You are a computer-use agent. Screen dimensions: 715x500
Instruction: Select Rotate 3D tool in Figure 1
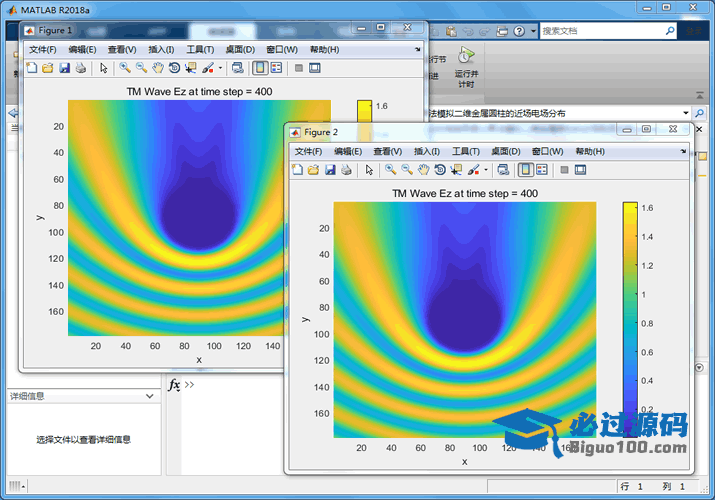tap(174, 68)
